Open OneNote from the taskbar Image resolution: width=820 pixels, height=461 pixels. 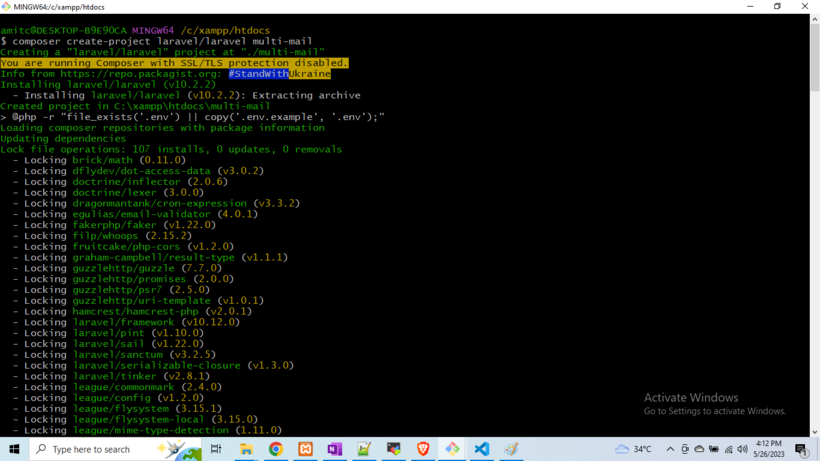(334, 450)
